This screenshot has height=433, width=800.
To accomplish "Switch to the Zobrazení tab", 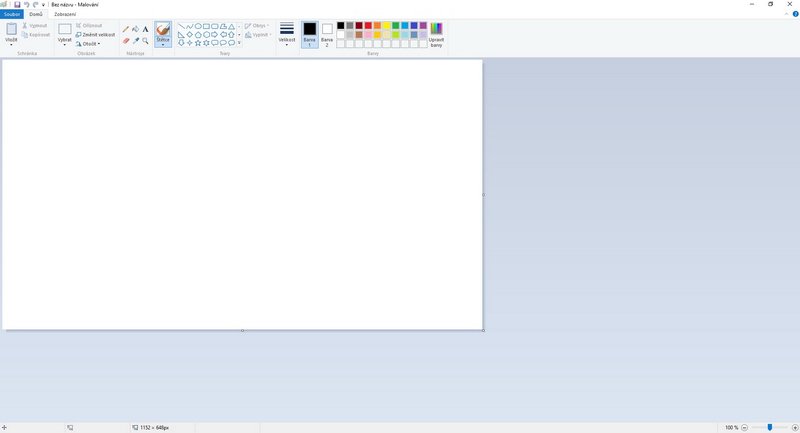I will [x=65, y=14].
